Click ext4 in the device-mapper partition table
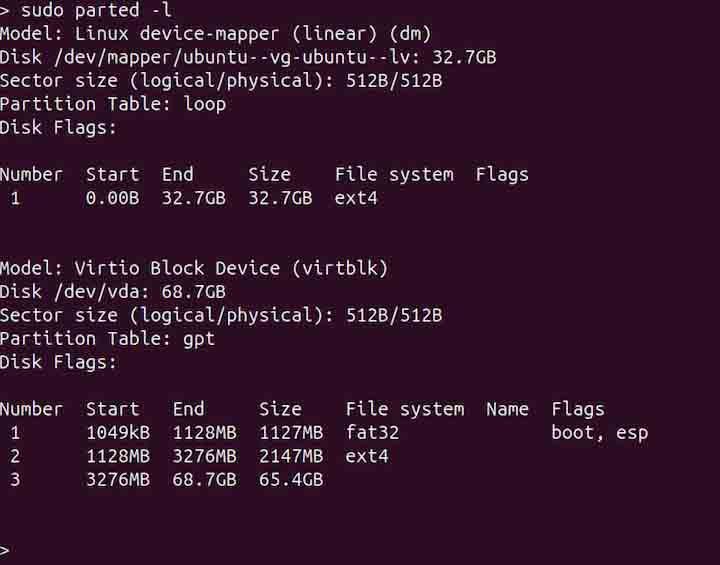 pyautogui.click(x=356, y=198)
